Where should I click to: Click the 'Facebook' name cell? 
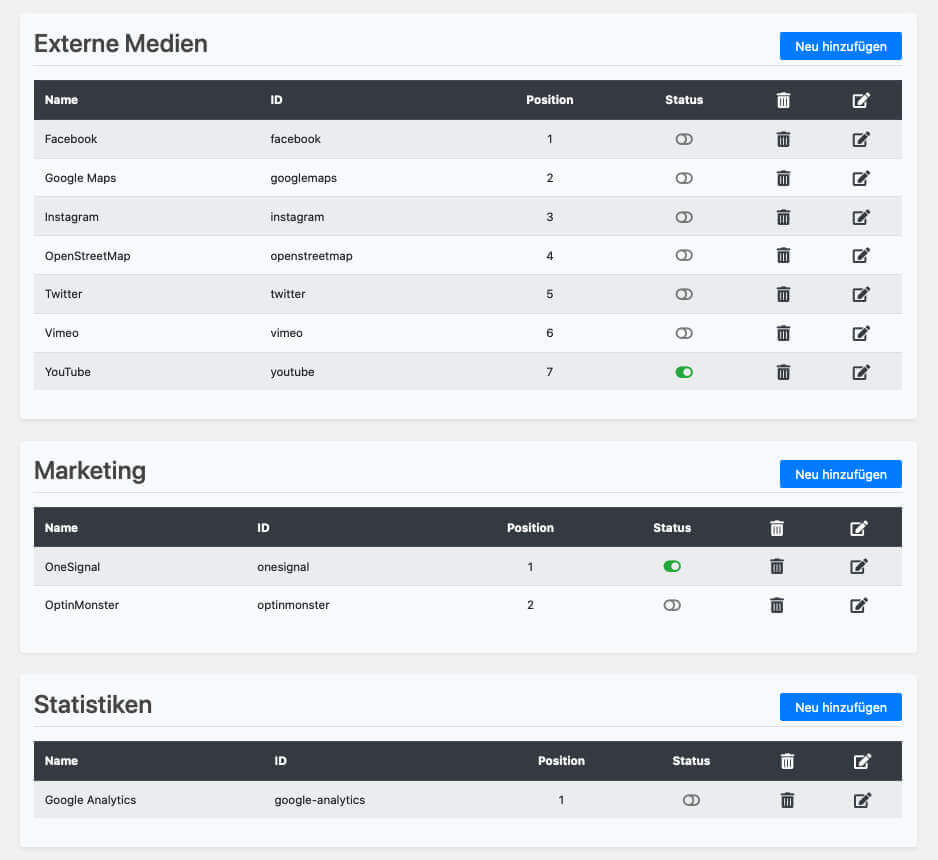(71, 139)
